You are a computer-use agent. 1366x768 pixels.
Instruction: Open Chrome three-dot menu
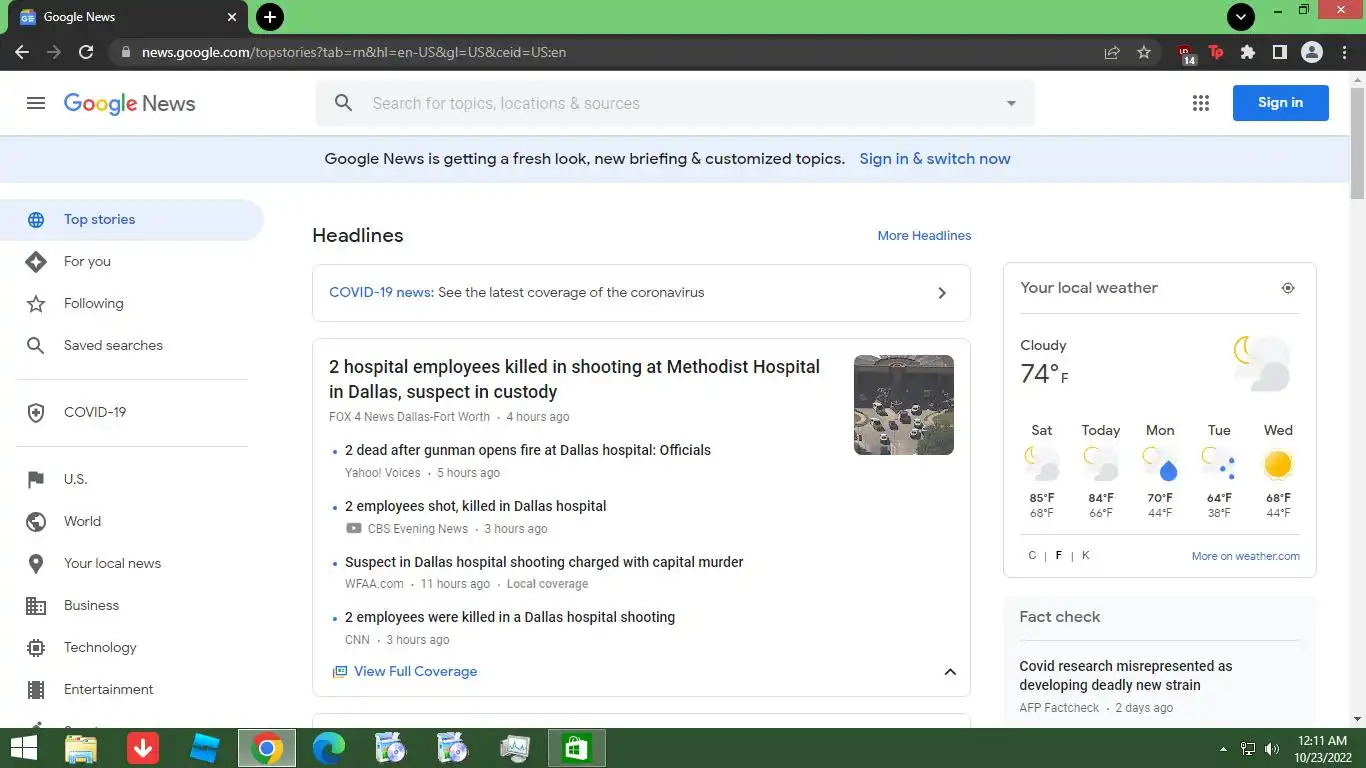click(1344, 52)
